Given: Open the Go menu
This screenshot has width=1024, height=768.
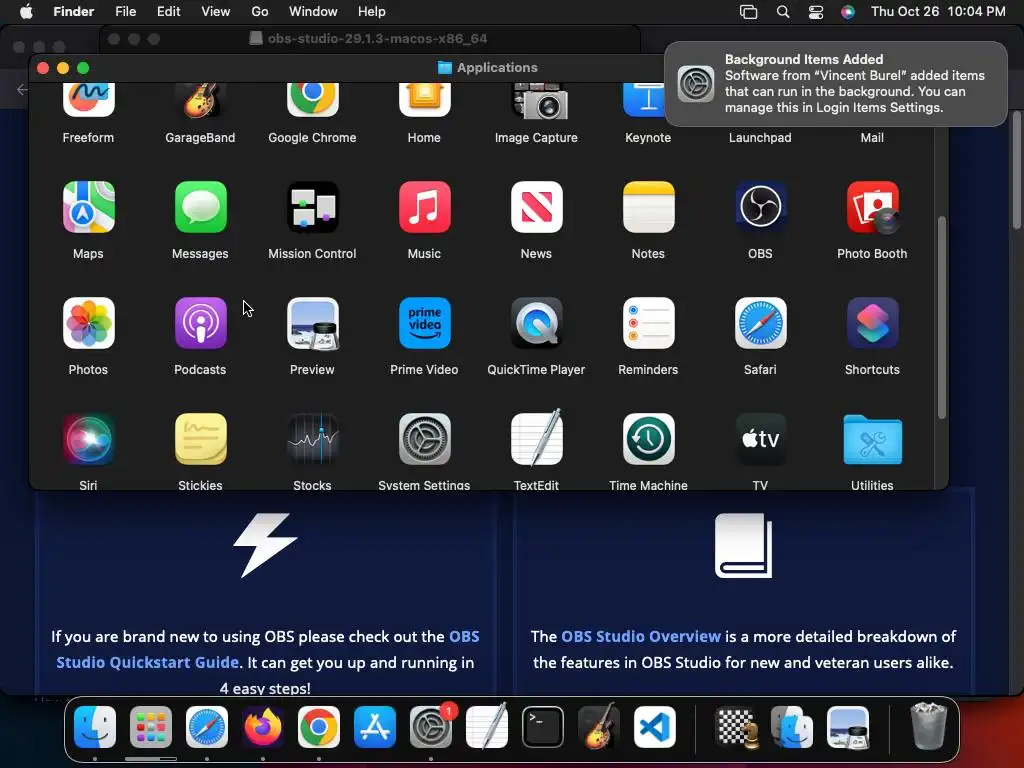Looking at the screenshot, I should click(260, 12).
